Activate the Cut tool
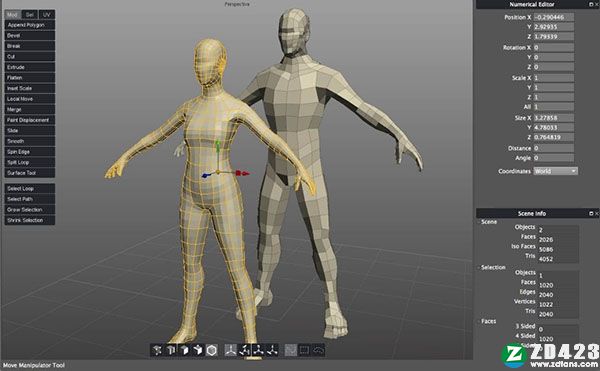This screenshot has height=371, width=600. tap(30, 57)
